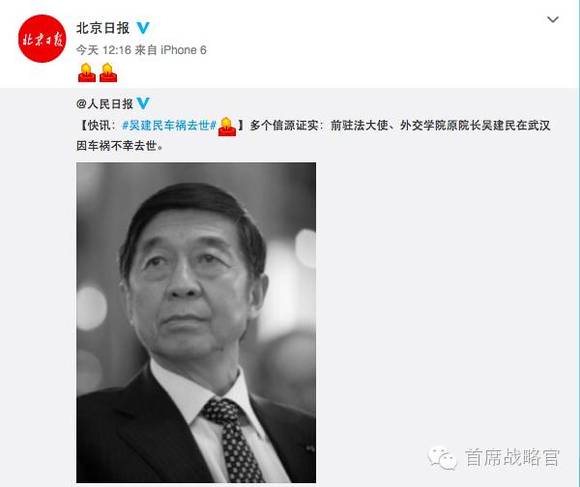Click the iPhone 6 source link
Viewport: 580px width, 487px height.
183,50
